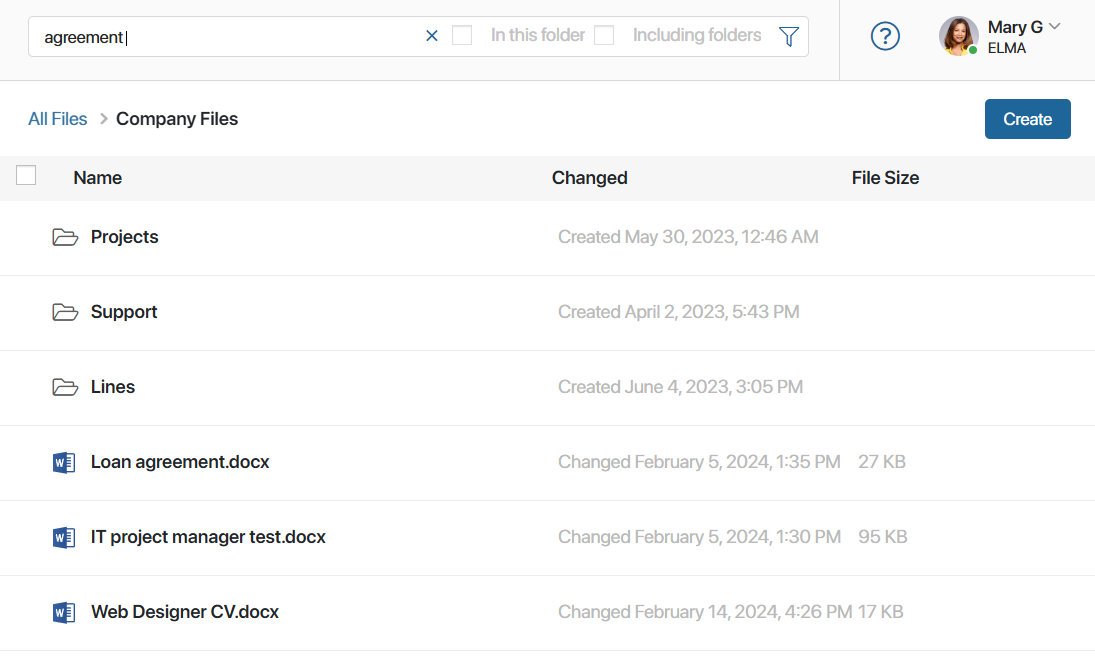Click 'Changed February 14, 2024, 4:26 PM' text
Image resolution: width=1095 pixels, height=667 pixels.
[705, 612]
